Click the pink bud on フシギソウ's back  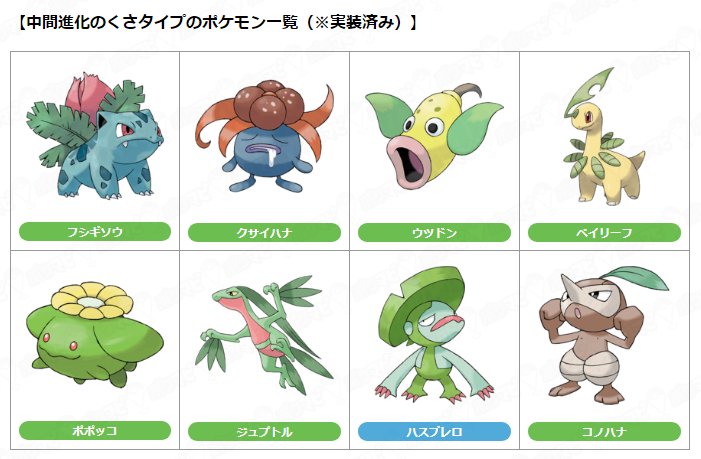click(x=84, y=97)
